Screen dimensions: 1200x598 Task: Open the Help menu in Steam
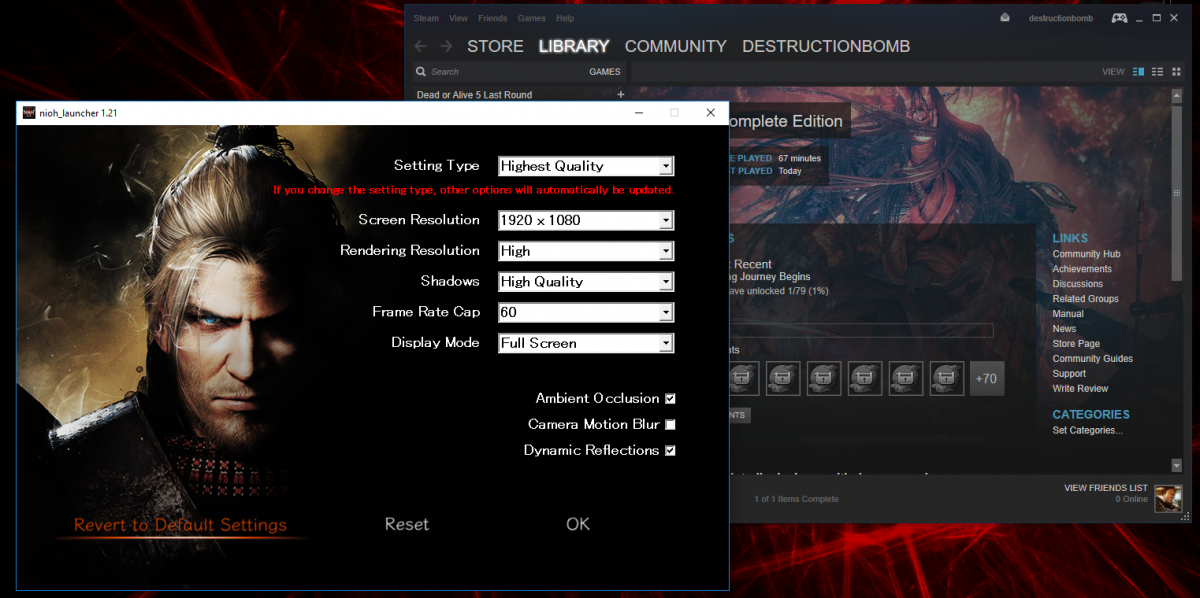pyautogui.click(x=565, y=18)
